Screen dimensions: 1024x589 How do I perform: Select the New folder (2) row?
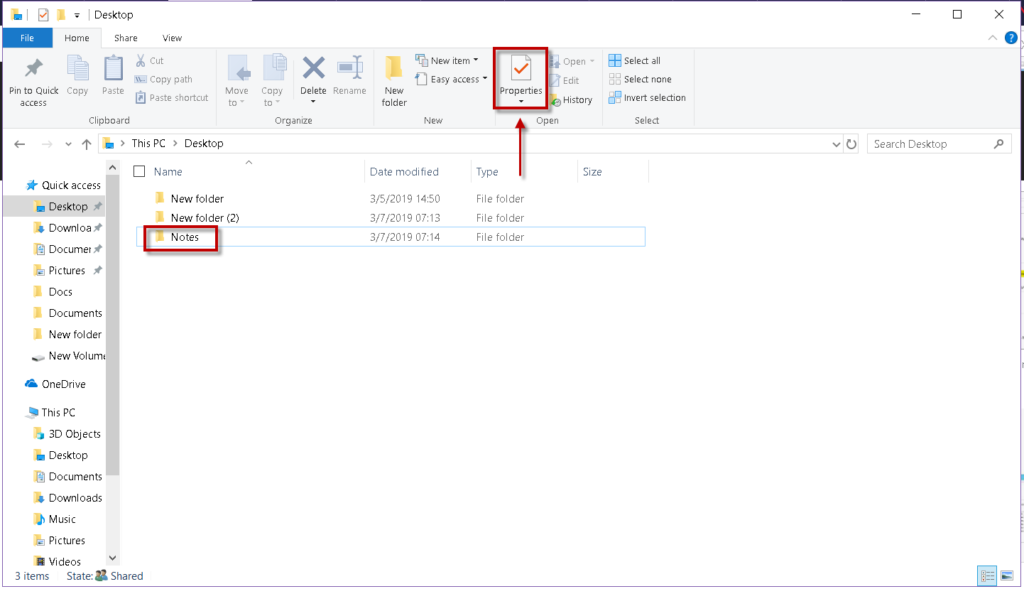[391, 218]
